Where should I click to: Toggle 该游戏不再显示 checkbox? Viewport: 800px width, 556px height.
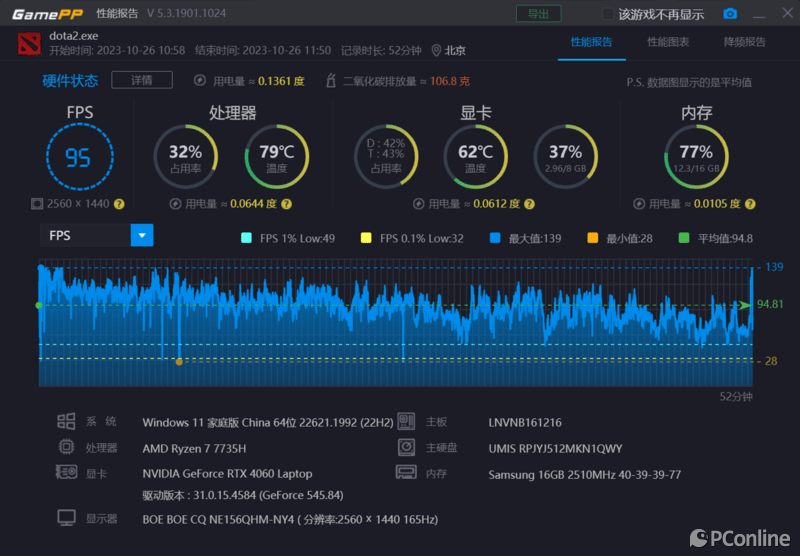pyautogui.click(x=608, y=14)
